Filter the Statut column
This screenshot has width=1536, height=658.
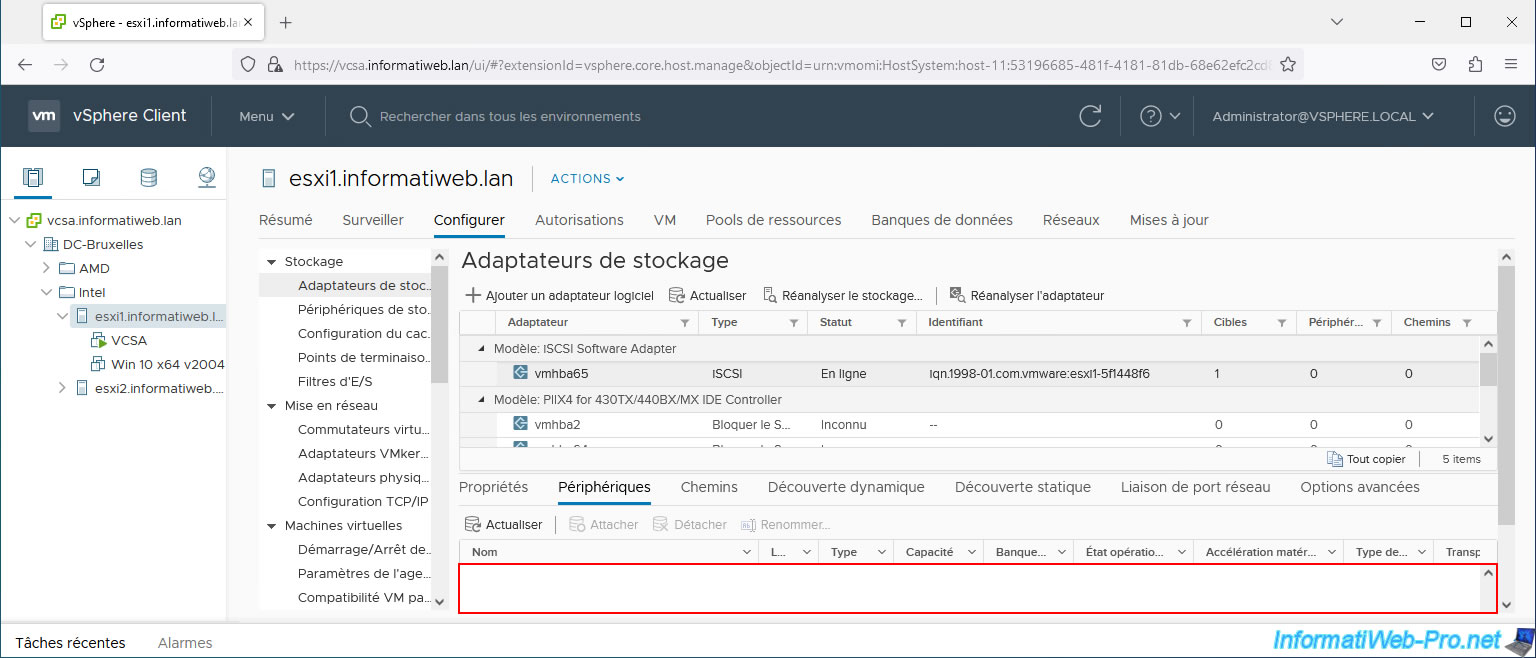901,323
